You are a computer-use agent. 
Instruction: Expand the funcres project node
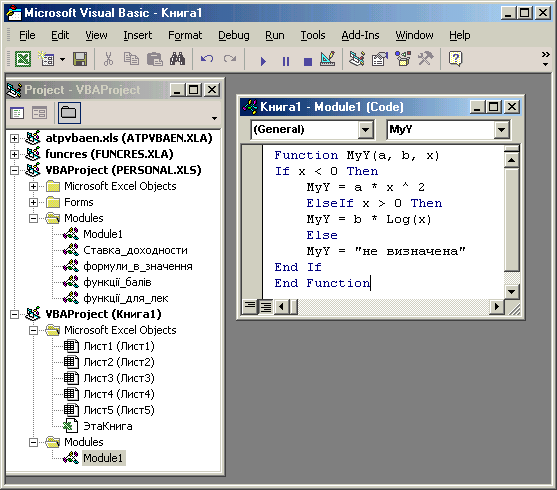(x=14, y=154)
